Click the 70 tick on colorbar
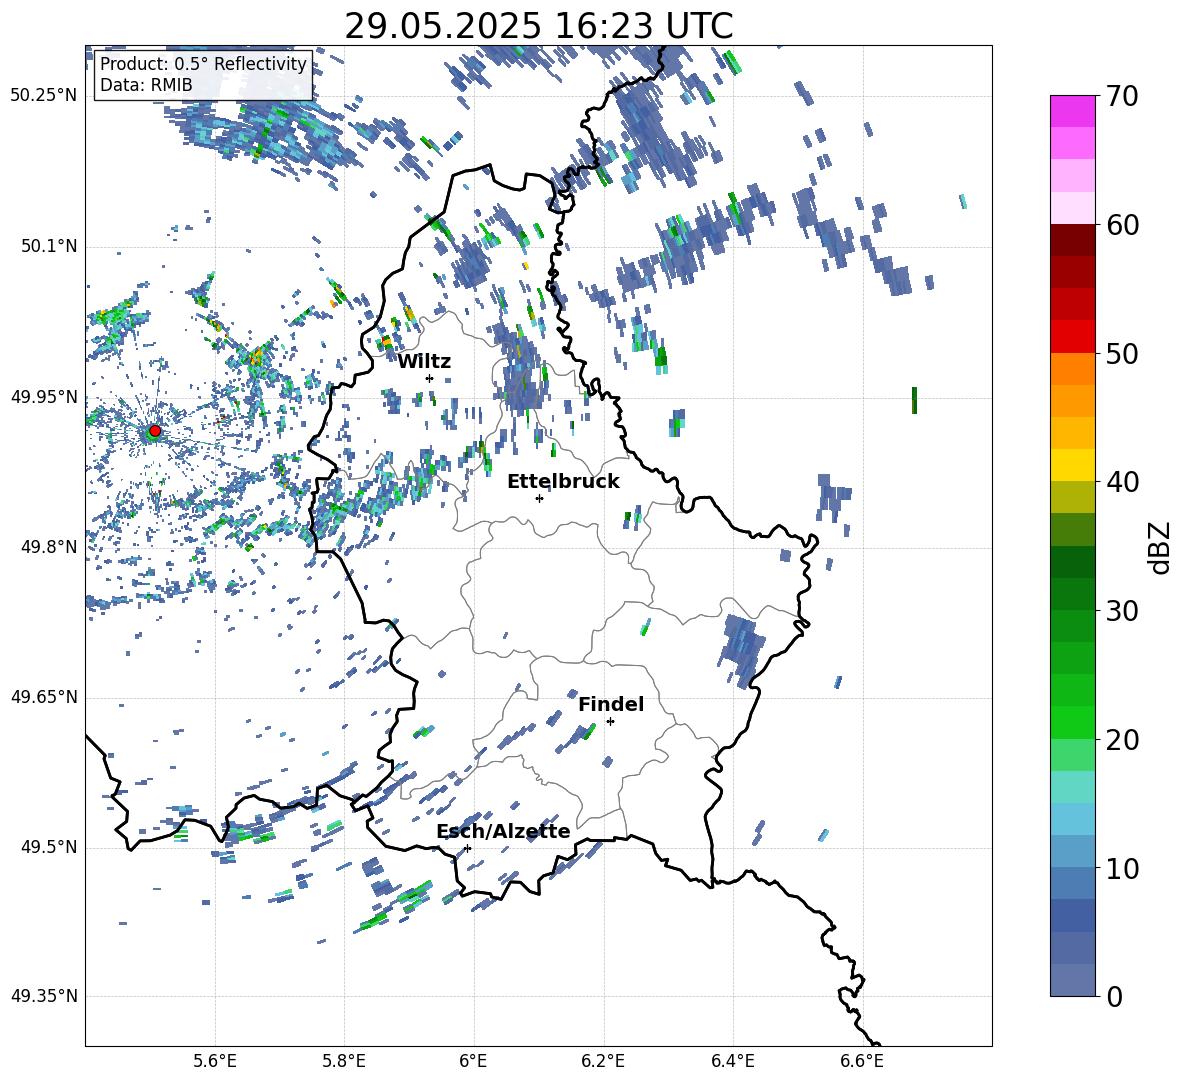This screenshot has width=1184, height=1081. (1122, 96)
